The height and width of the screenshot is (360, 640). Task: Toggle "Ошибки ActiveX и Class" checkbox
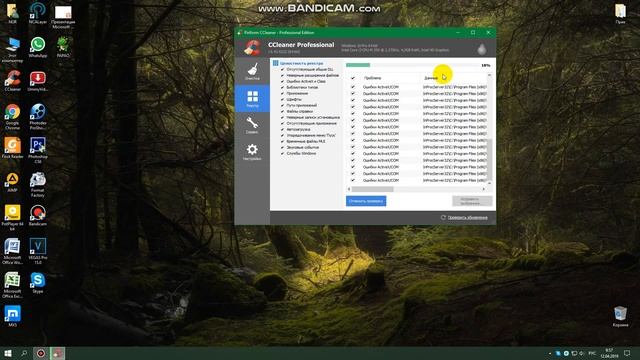click(282, 81)
